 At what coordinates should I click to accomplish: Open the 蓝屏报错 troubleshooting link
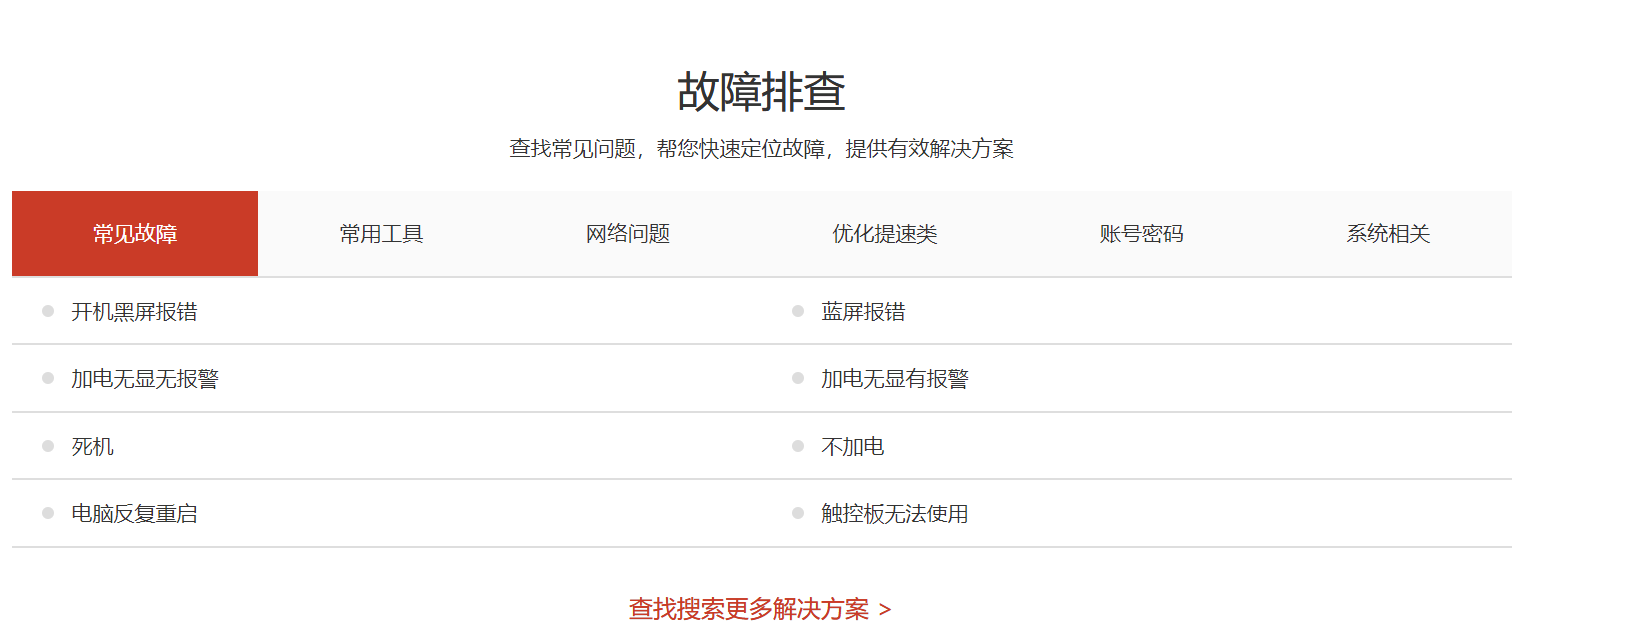click(863, 312)
